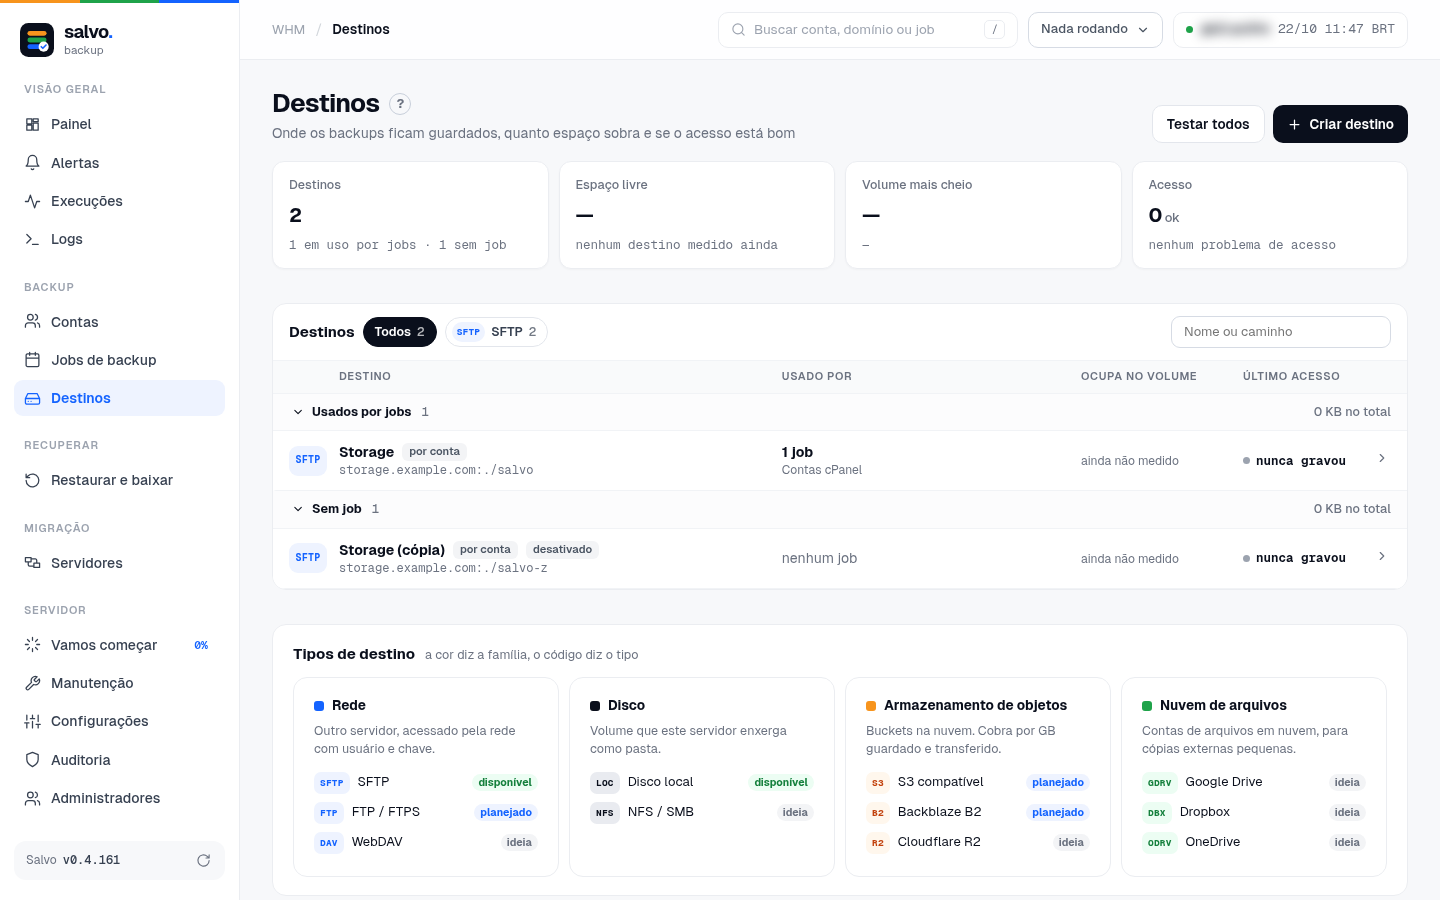This screenshot has height=900, width=1440.
Task: Select the SFTP filter tab
Action: pyautogui.click(x=496, y=332)
